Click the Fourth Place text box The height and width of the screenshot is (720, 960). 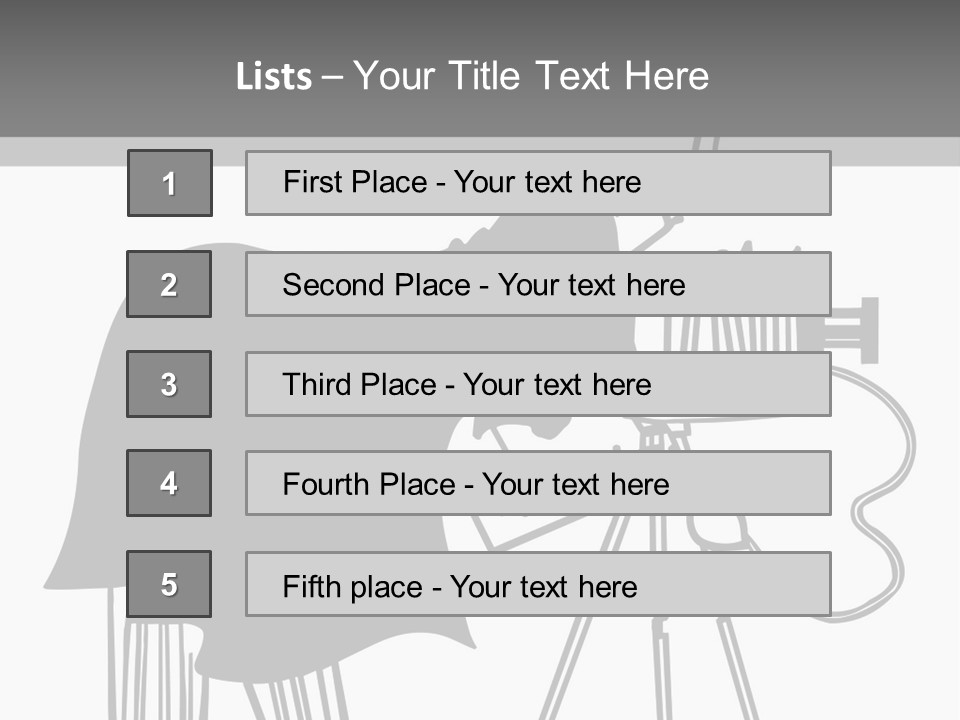(538, 484)
